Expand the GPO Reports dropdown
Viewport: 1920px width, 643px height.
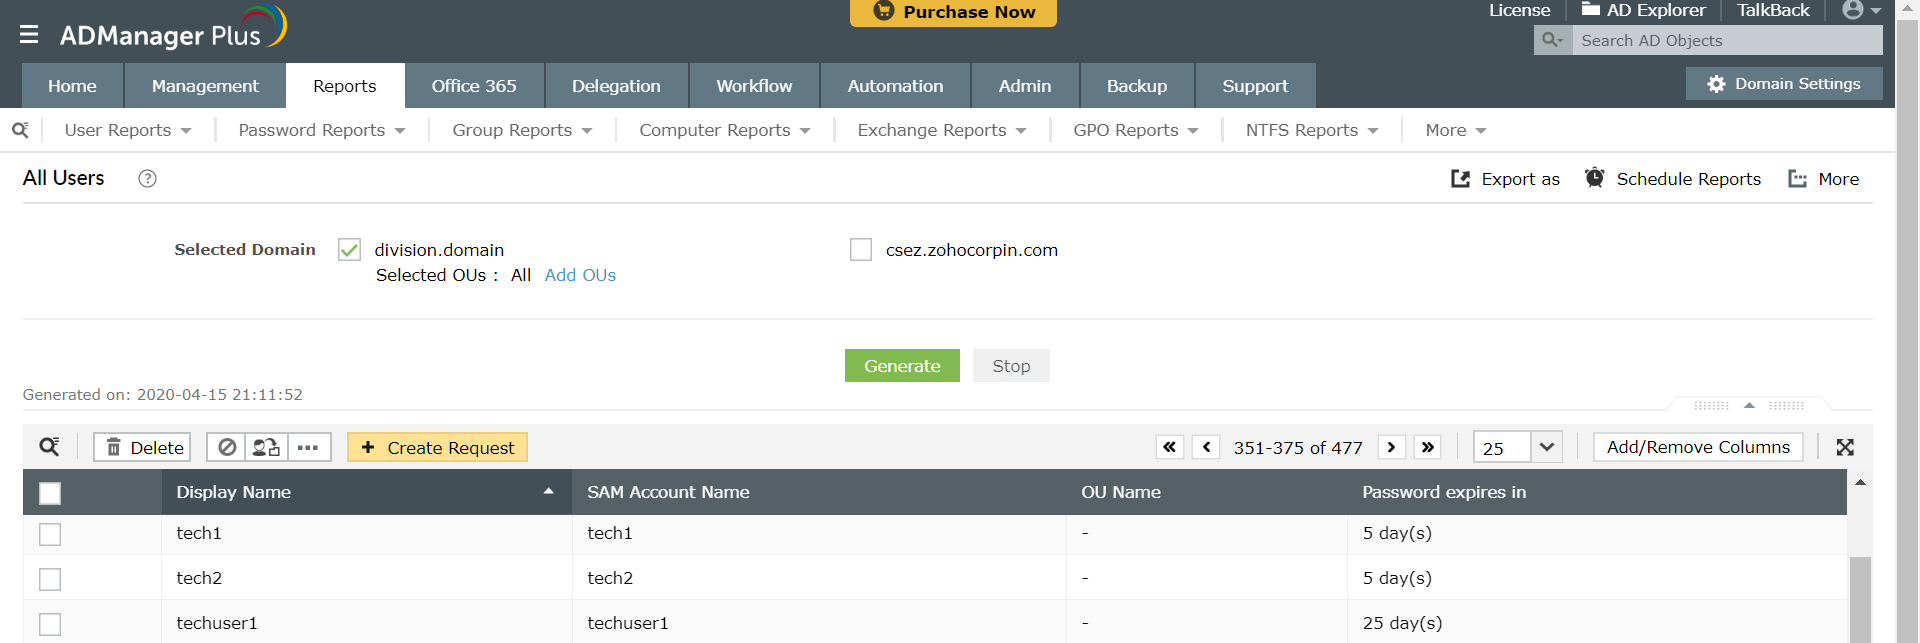click(x=1136, y=130)
